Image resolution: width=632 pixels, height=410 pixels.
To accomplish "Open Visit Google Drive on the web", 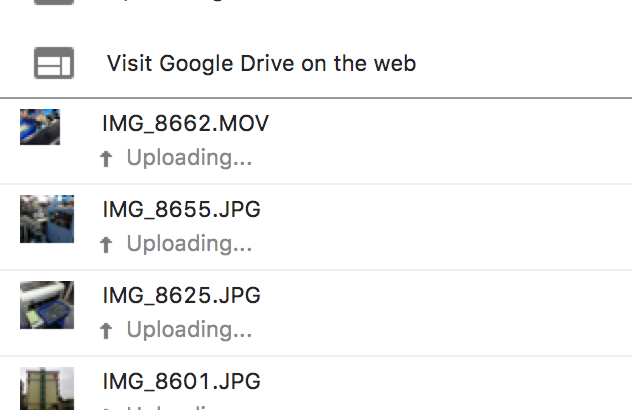I will tap(261, 64).
